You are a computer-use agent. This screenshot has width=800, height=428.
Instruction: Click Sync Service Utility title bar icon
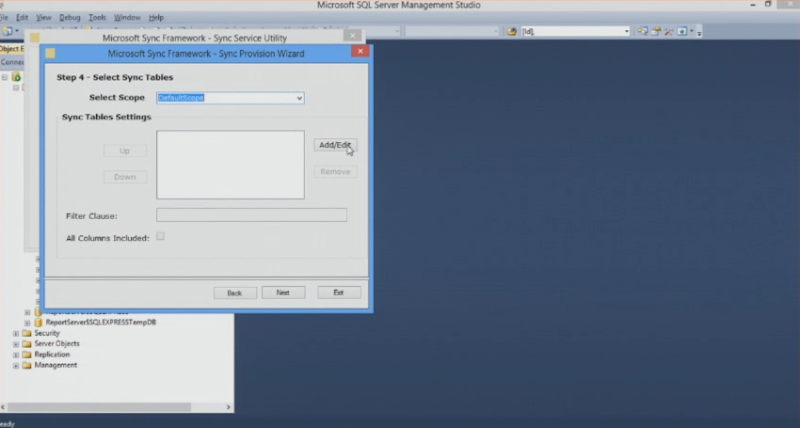pyautogui.click(x=34, y=38)
